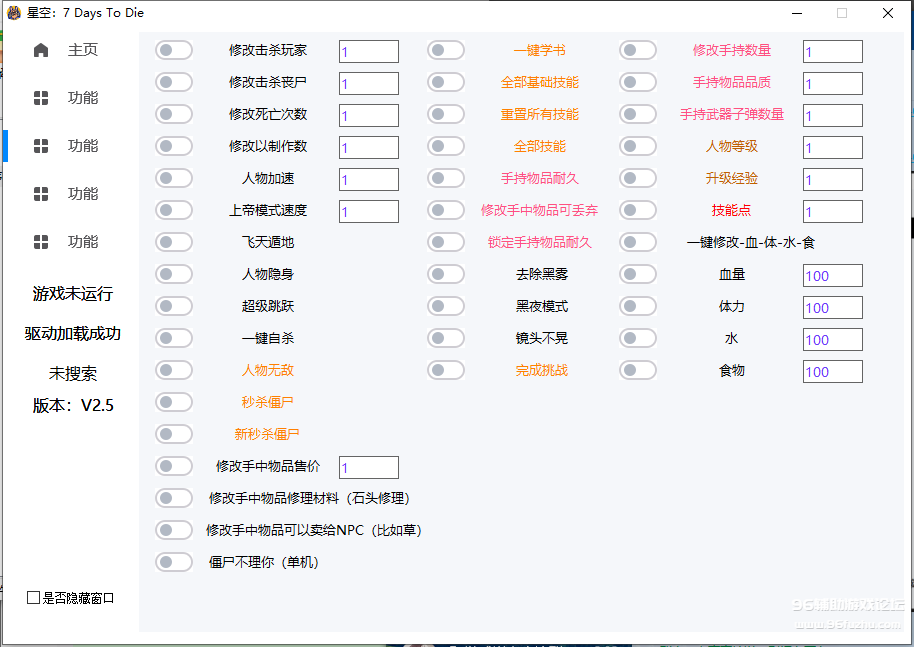Turn on the 食物 switch
Image resolution: width=914 pixels, height=647 pixels.
tap(638, 370)
